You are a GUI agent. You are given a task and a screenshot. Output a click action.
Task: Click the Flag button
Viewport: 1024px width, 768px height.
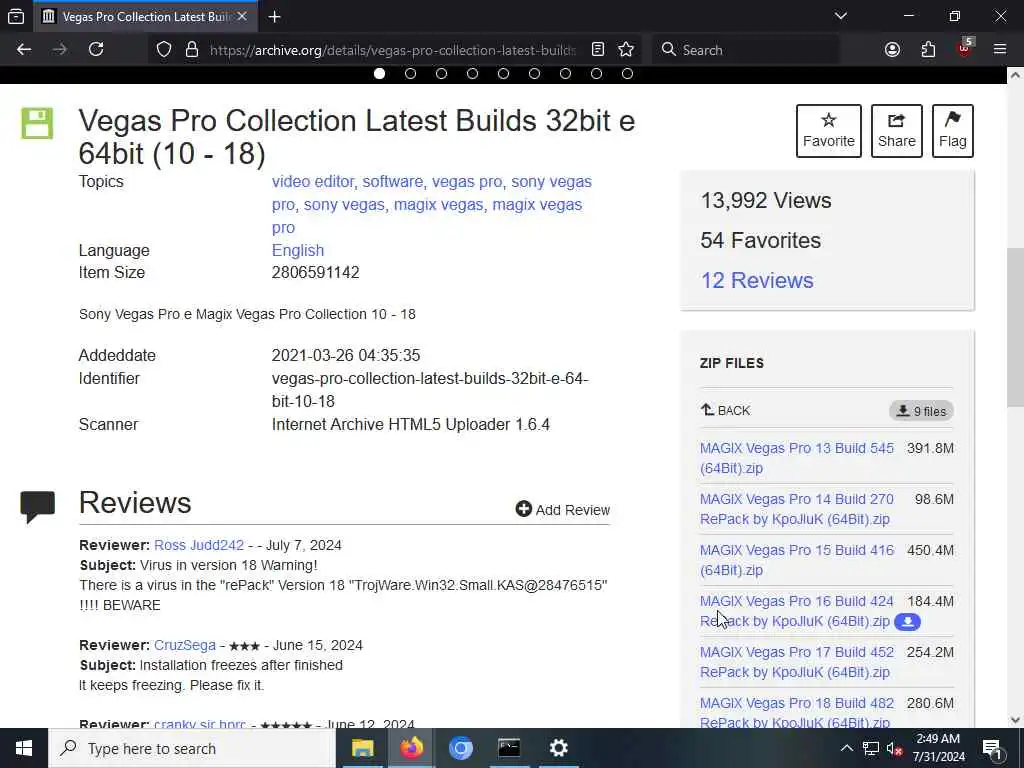[953, 131]
